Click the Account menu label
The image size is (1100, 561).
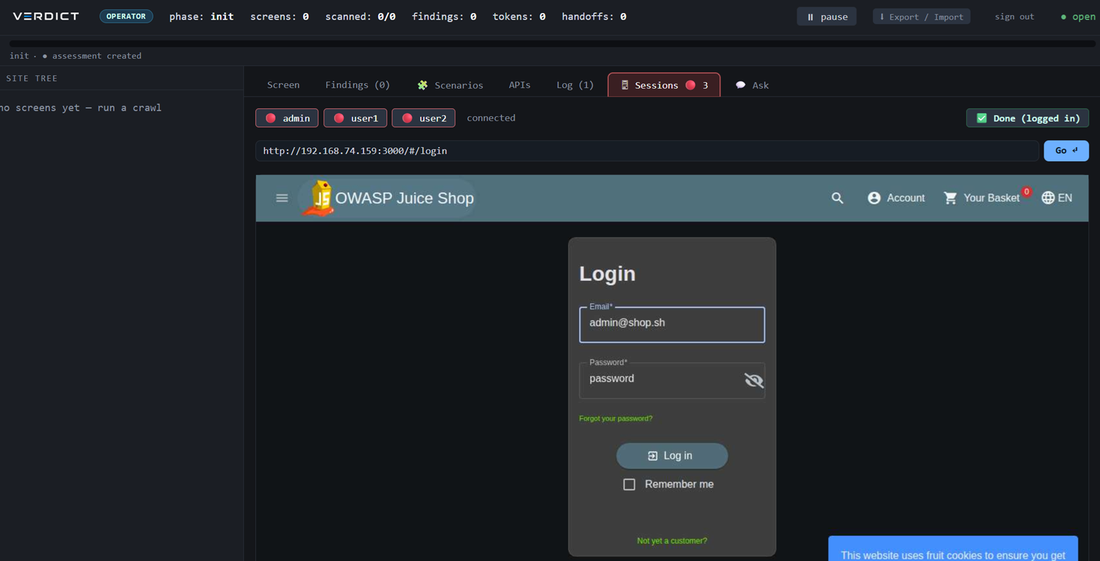(906, 198)
